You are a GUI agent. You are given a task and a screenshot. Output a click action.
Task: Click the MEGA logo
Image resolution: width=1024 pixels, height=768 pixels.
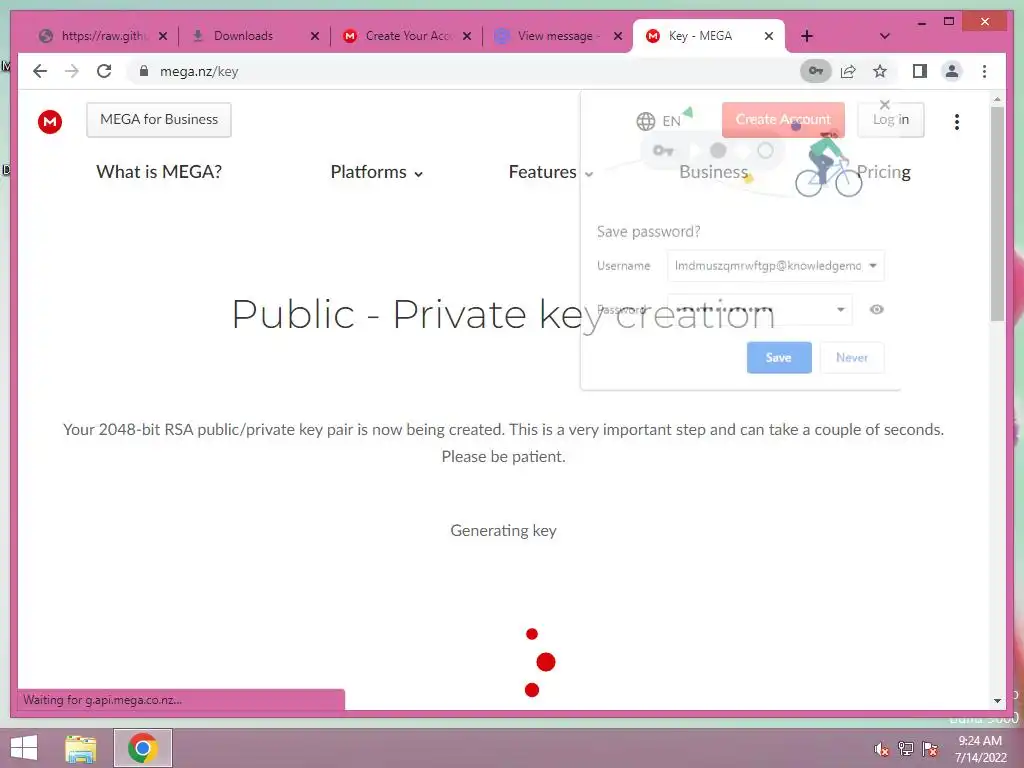pyautogui.click(x=50, y=121)
